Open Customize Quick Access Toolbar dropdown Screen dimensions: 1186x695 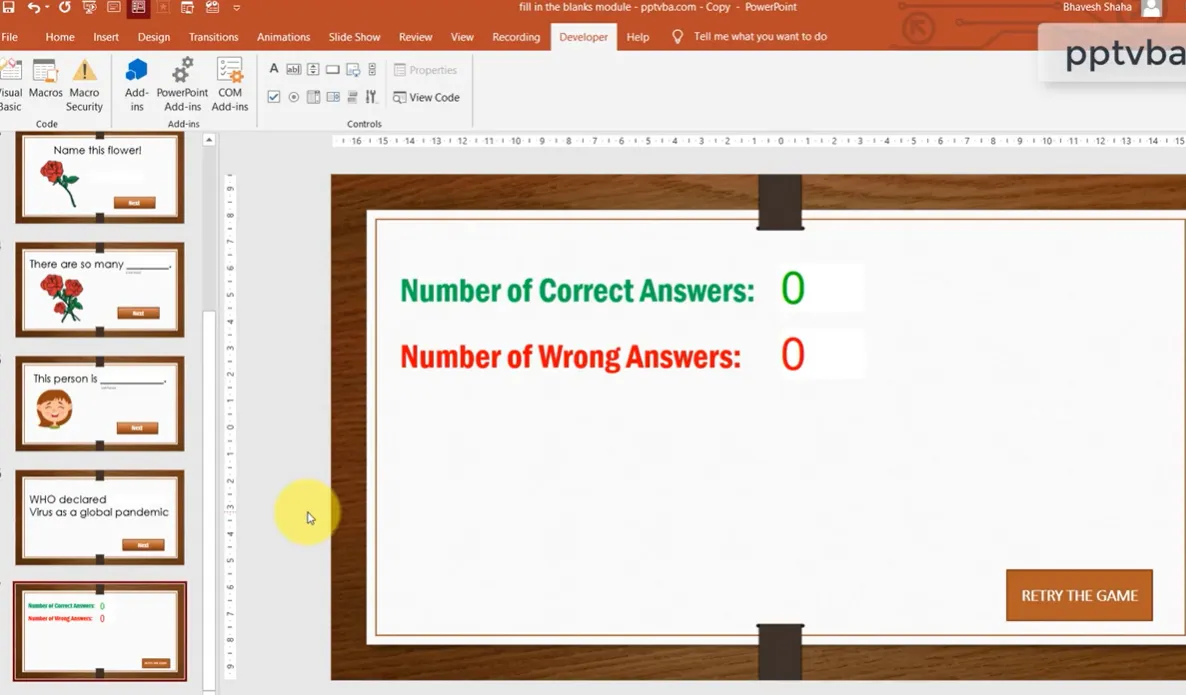(237, 8)
